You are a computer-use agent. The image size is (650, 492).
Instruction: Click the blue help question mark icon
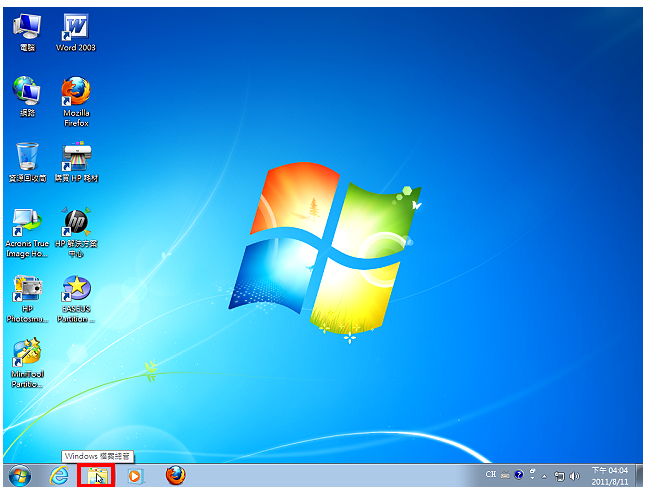519,475
